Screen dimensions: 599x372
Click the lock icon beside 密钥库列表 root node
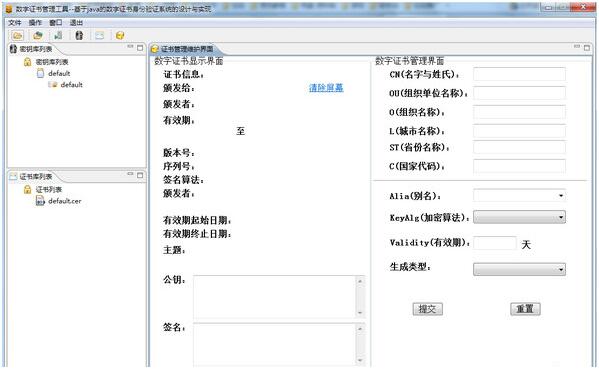click(x=27, y=61)
